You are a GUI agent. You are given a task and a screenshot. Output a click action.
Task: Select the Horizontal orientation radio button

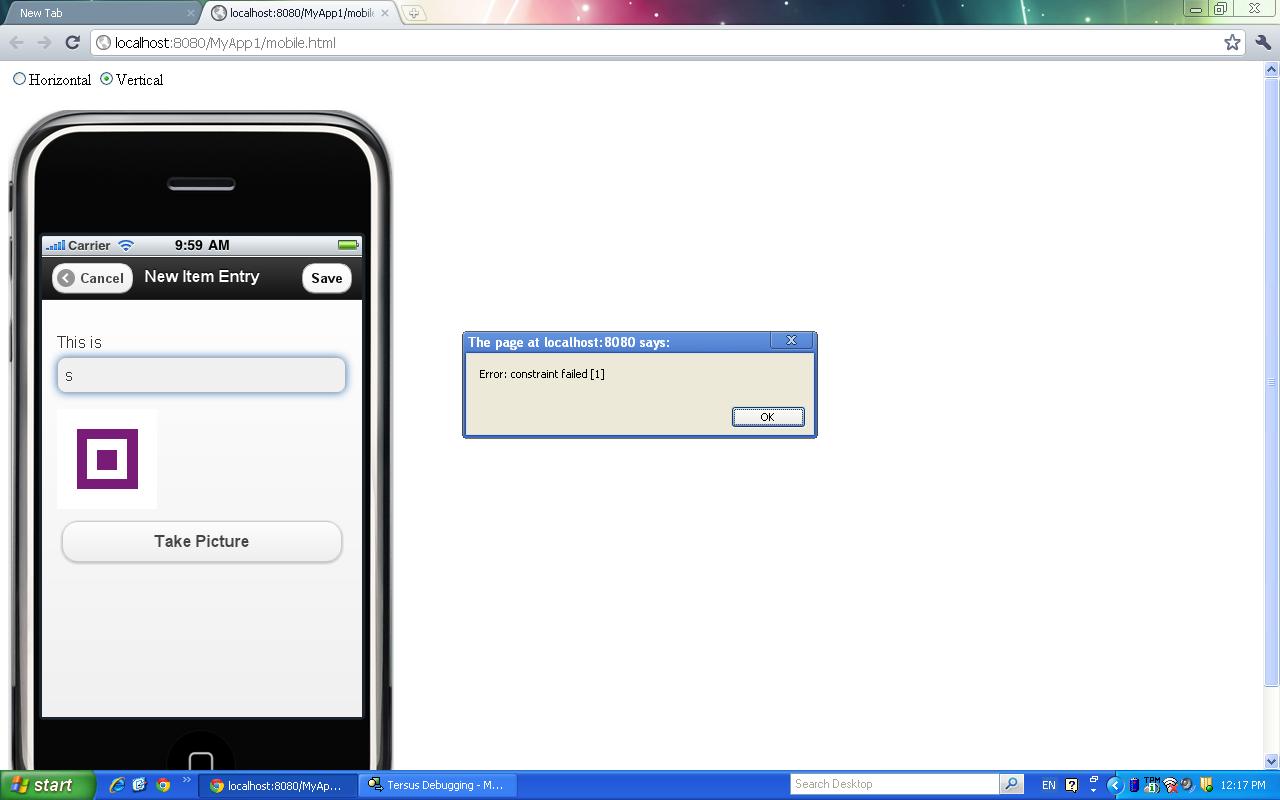pyautogui.click(x=20, y=79)
